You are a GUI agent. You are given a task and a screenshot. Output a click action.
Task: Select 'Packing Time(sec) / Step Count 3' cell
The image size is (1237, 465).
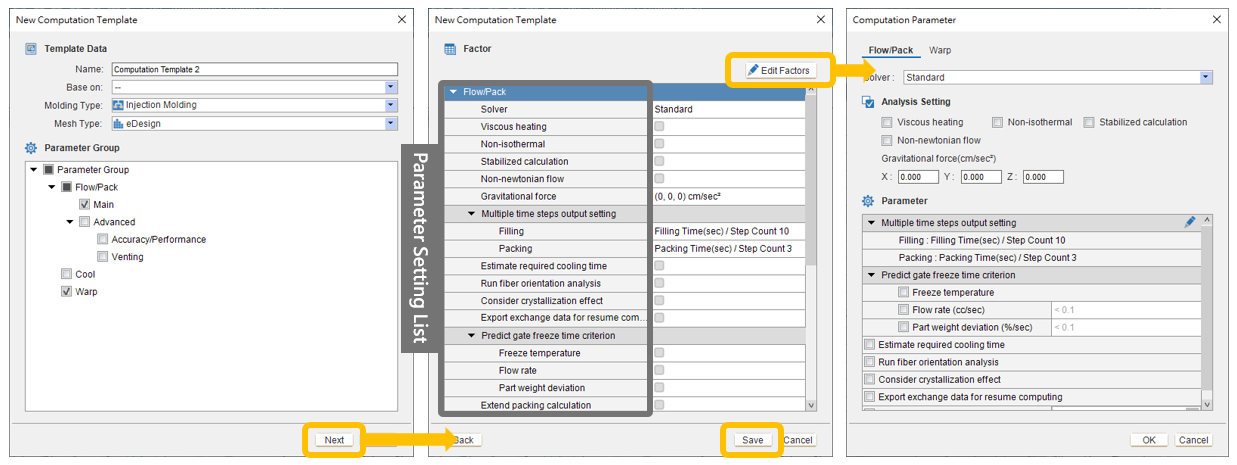point(728,248)
